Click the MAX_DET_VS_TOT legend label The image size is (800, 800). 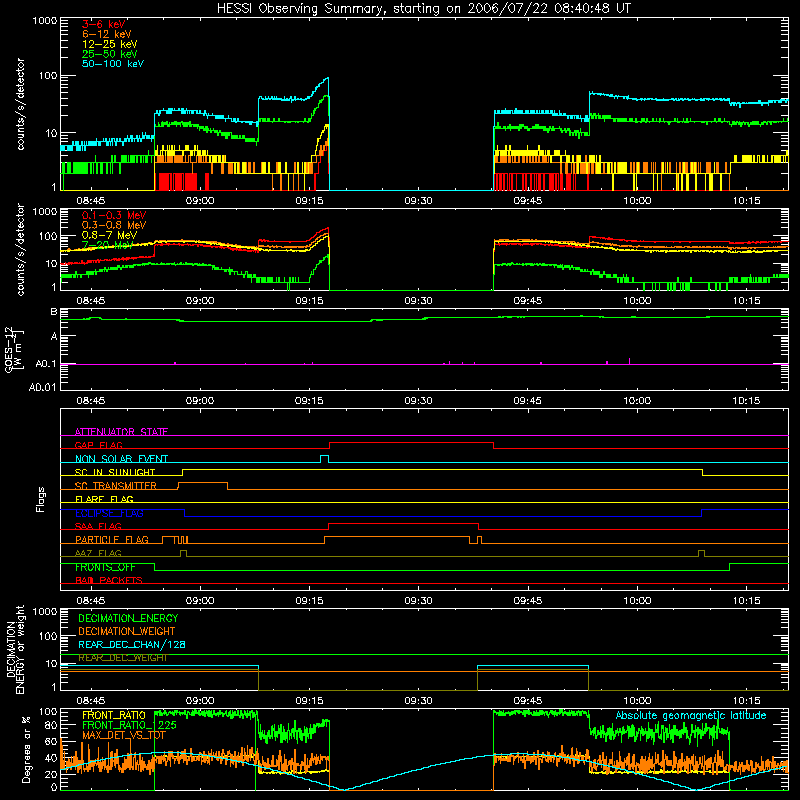[x=124, y=735]
